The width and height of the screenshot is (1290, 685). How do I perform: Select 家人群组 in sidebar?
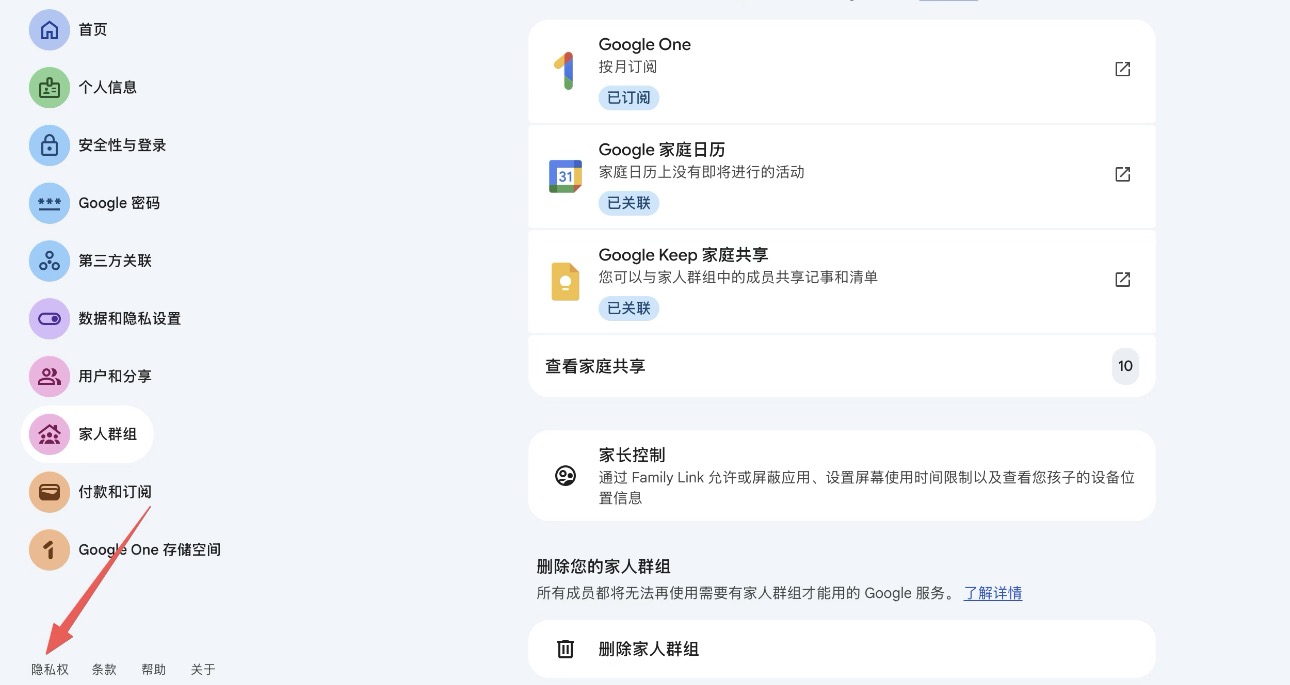[x=87, y=435]
